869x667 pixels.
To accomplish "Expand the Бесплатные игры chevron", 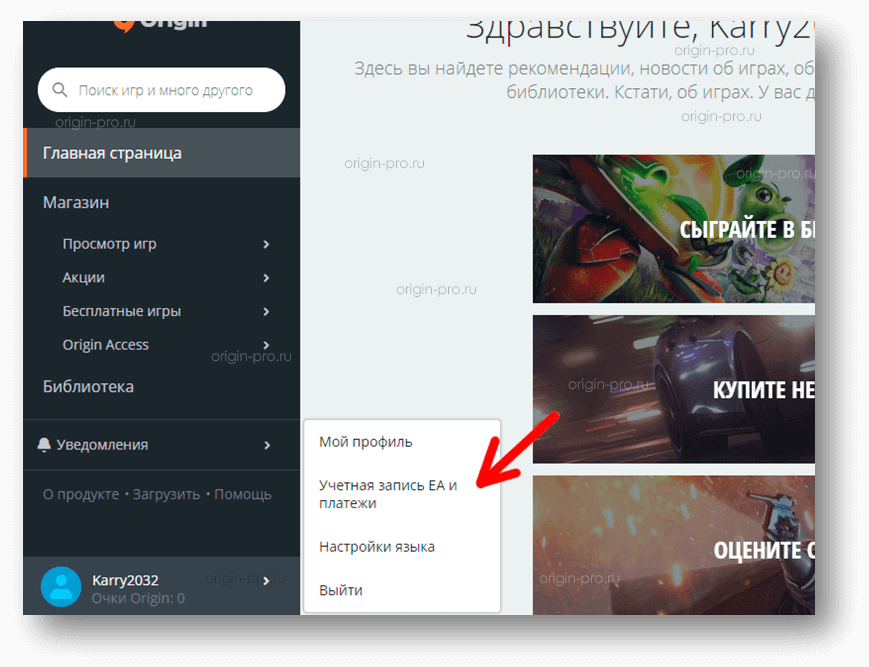I will tap(267, 311).
